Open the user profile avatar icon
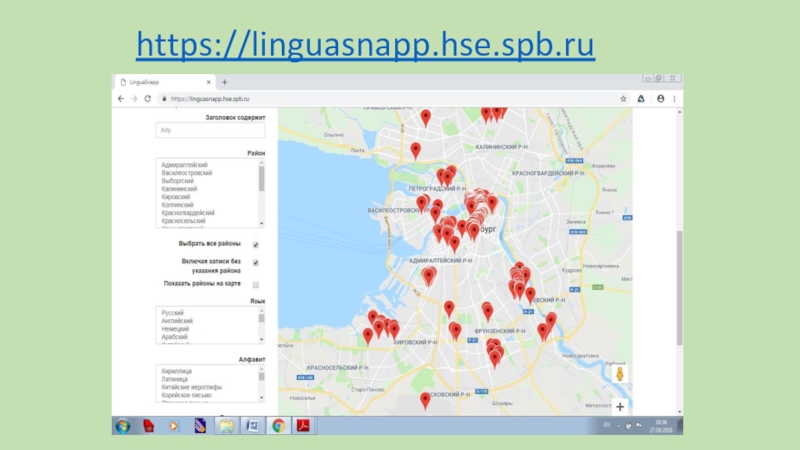Screen dimensions: 800x450 coord(660,99)
